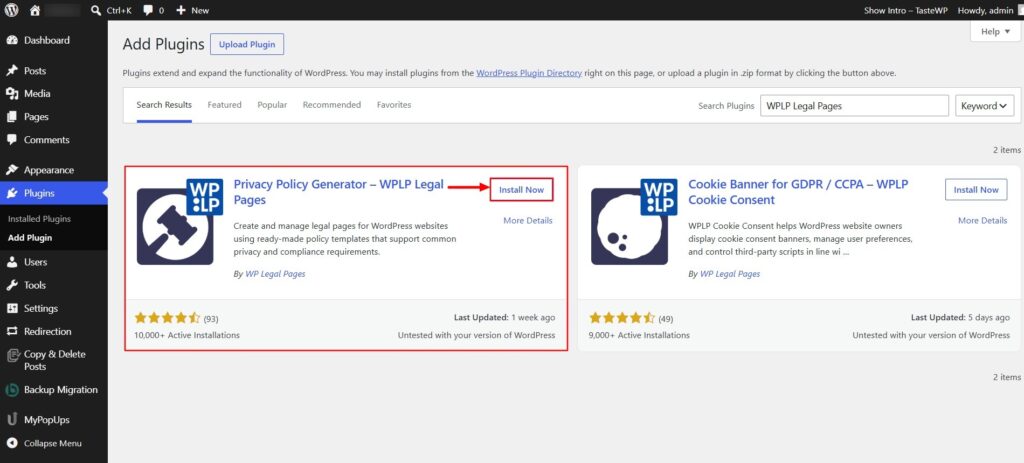Switch to the Featured tab
The height and width of the screenshot is (463, 1024).
pyautogui.click(x=225, y=104)
